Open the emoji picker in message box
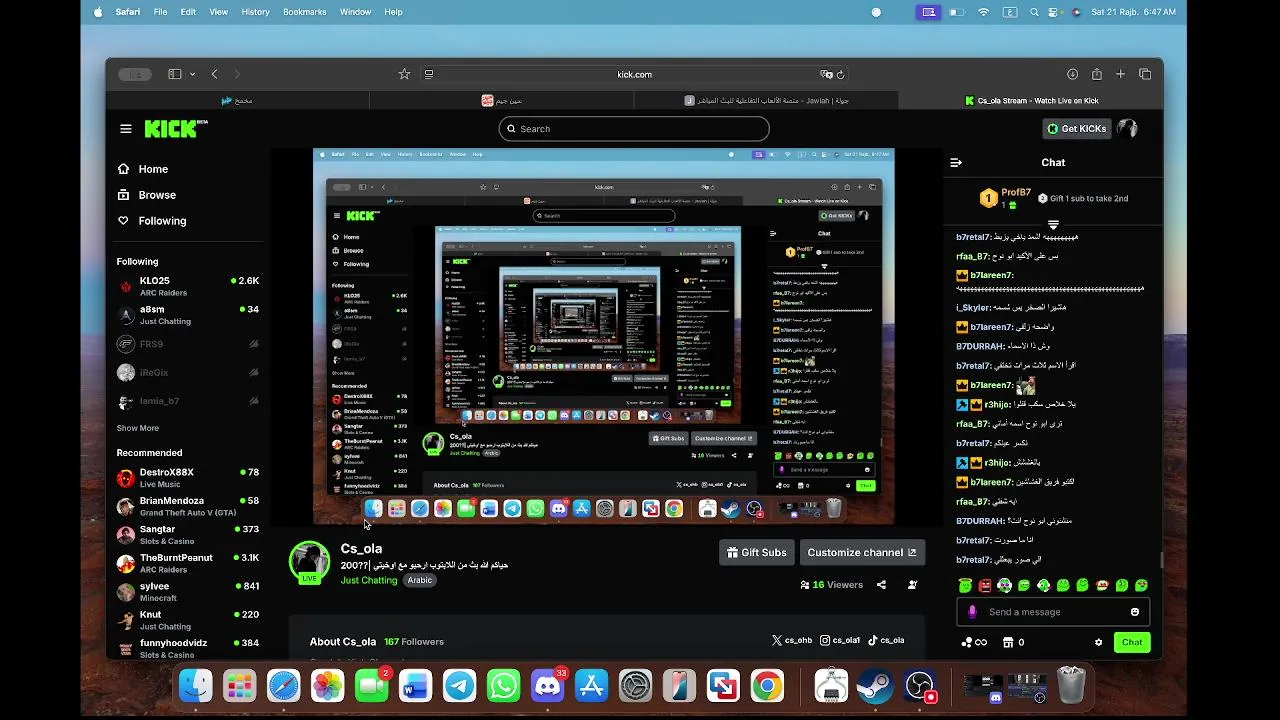Image resolution: width=1280 pixels, height=720 pixels. [x=1135, y=612]
